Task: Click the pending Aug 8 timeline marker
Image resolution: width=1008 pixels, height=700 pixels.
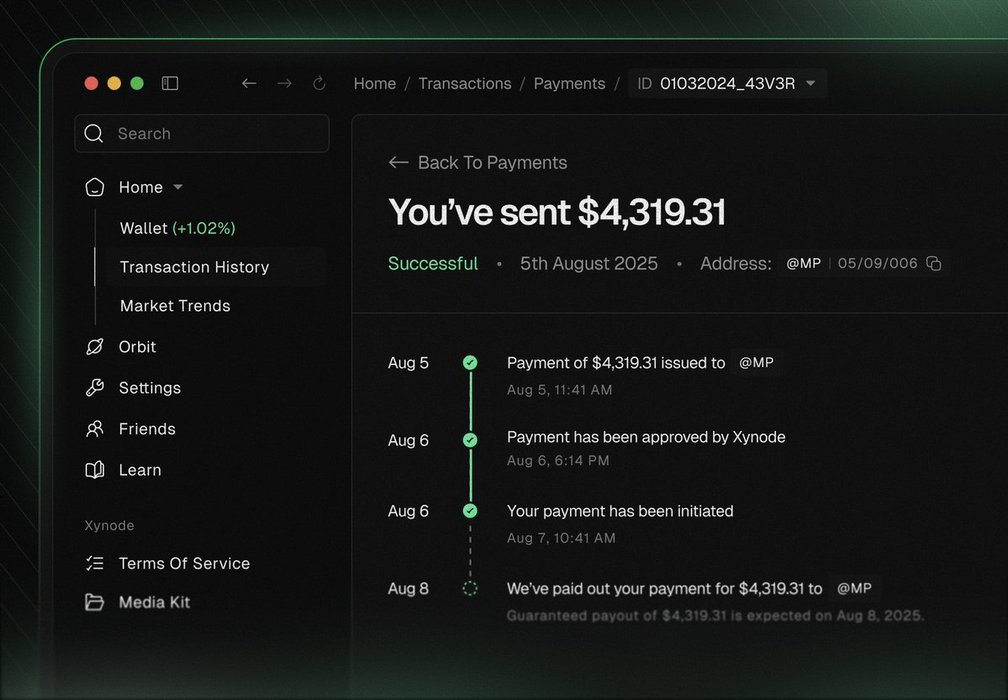Action: pos(470,589)
